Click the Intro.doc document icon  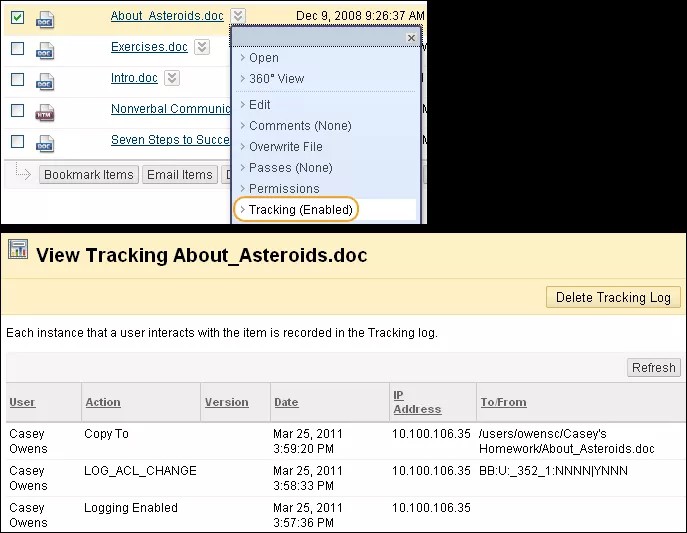[45, 80]
